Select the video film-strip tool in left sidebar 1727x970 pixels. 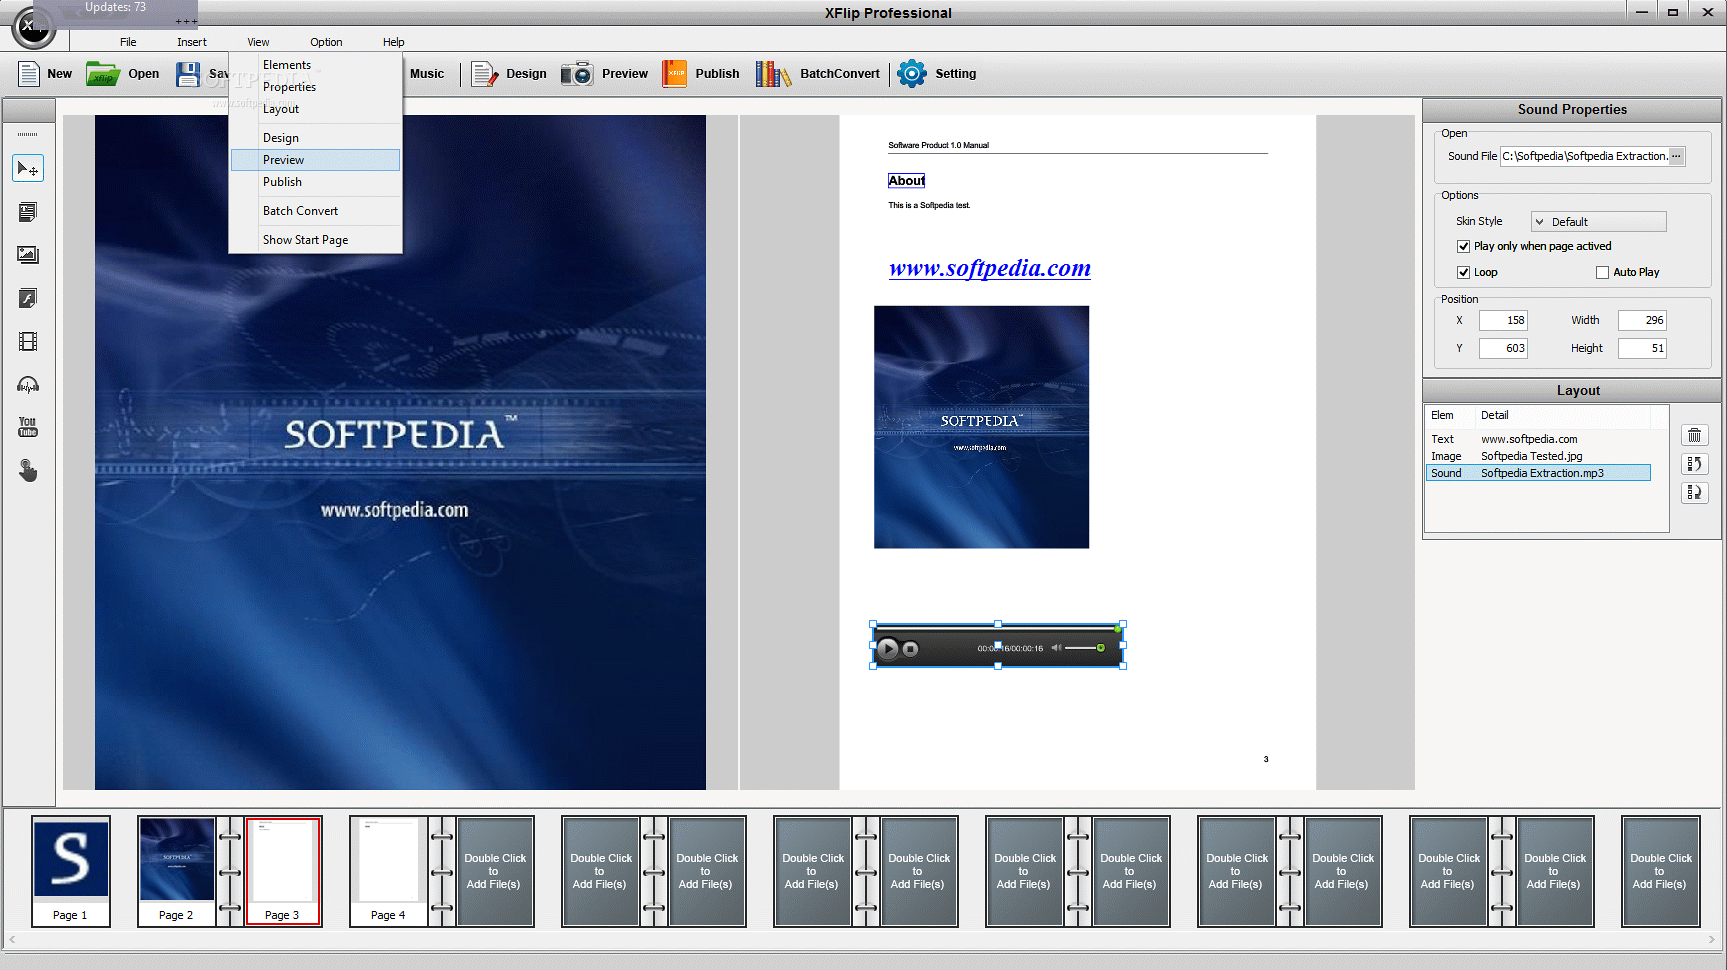click(28, 342)
